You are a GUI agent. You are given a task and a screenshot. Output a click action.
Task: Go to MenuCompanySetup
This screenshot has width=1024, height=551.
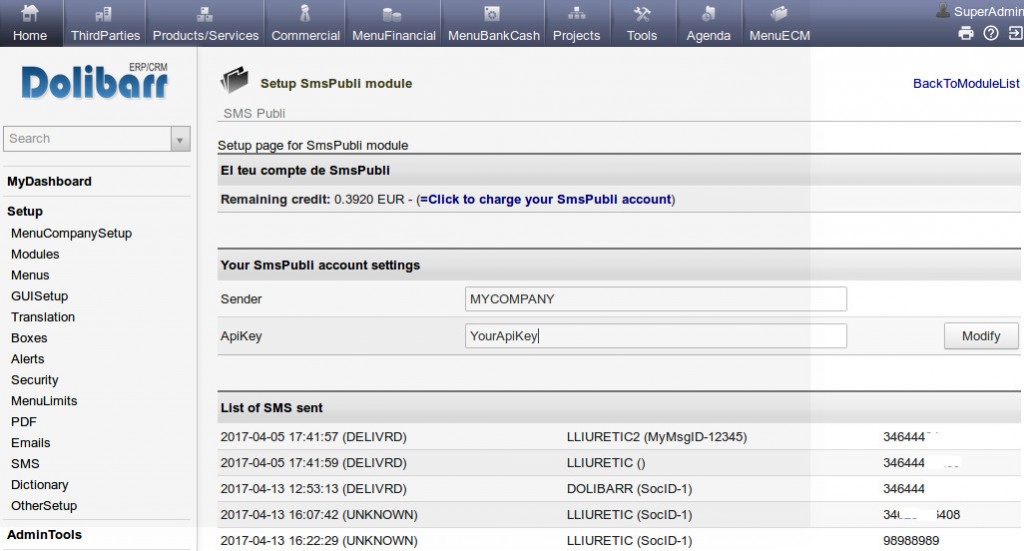point(71,233)
